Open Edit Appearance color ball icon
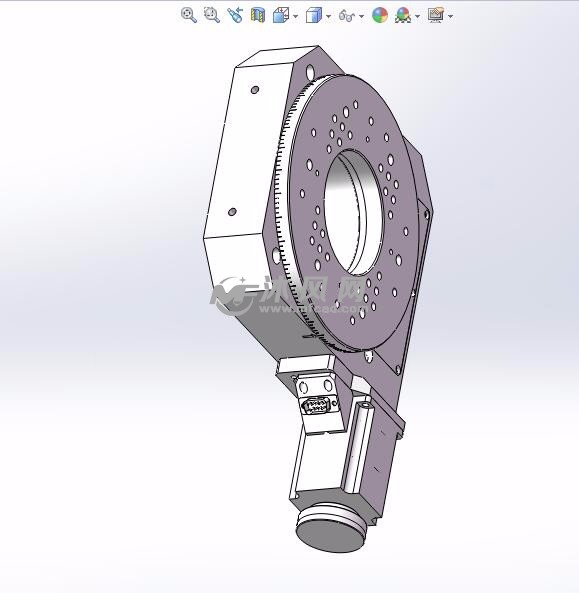Viewport: 579px width, 593px height. (380, 16)
